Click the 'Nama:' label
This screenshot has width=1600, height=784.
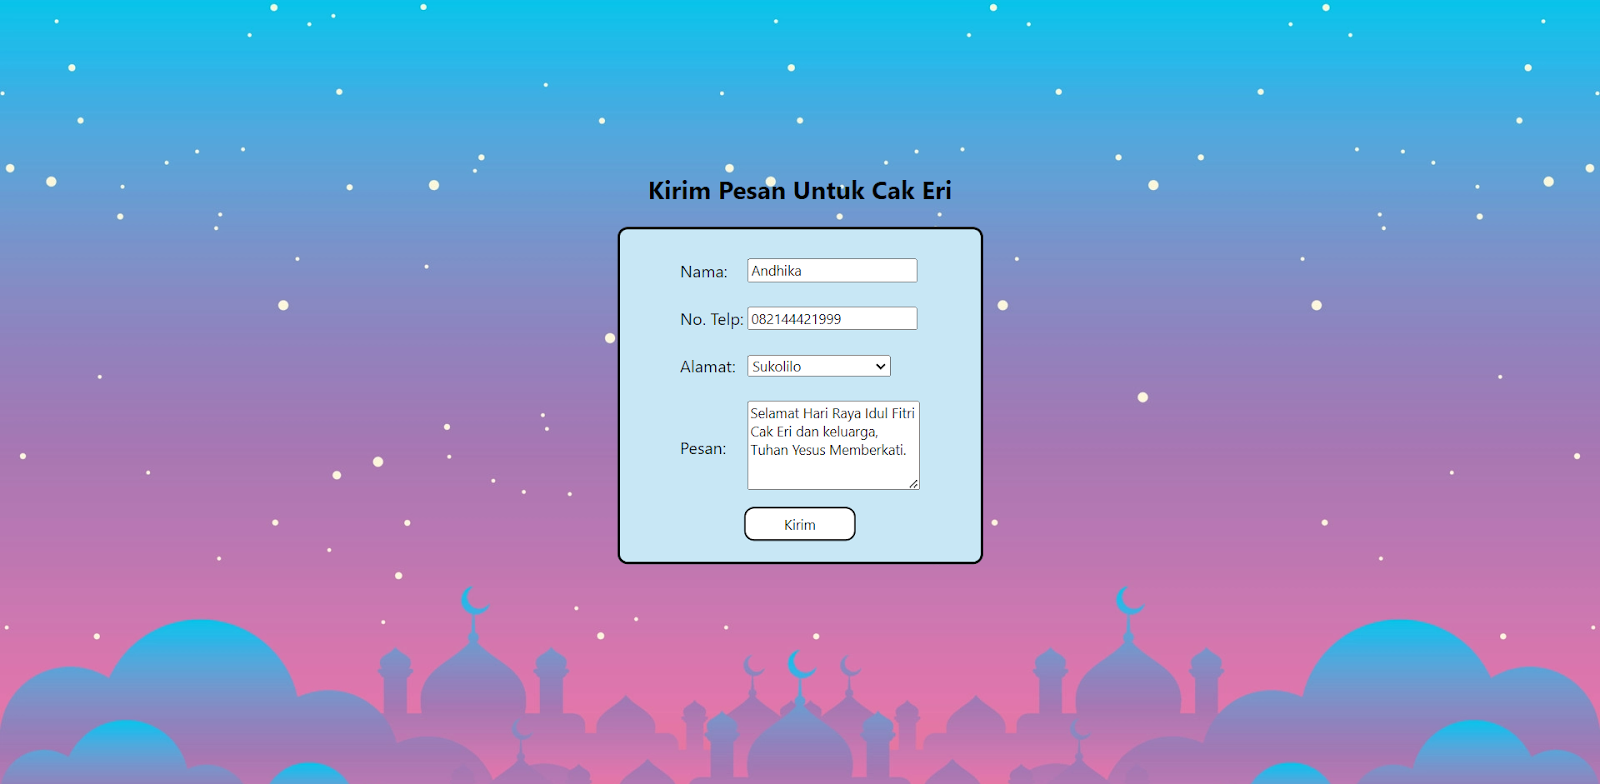point(704,272)
